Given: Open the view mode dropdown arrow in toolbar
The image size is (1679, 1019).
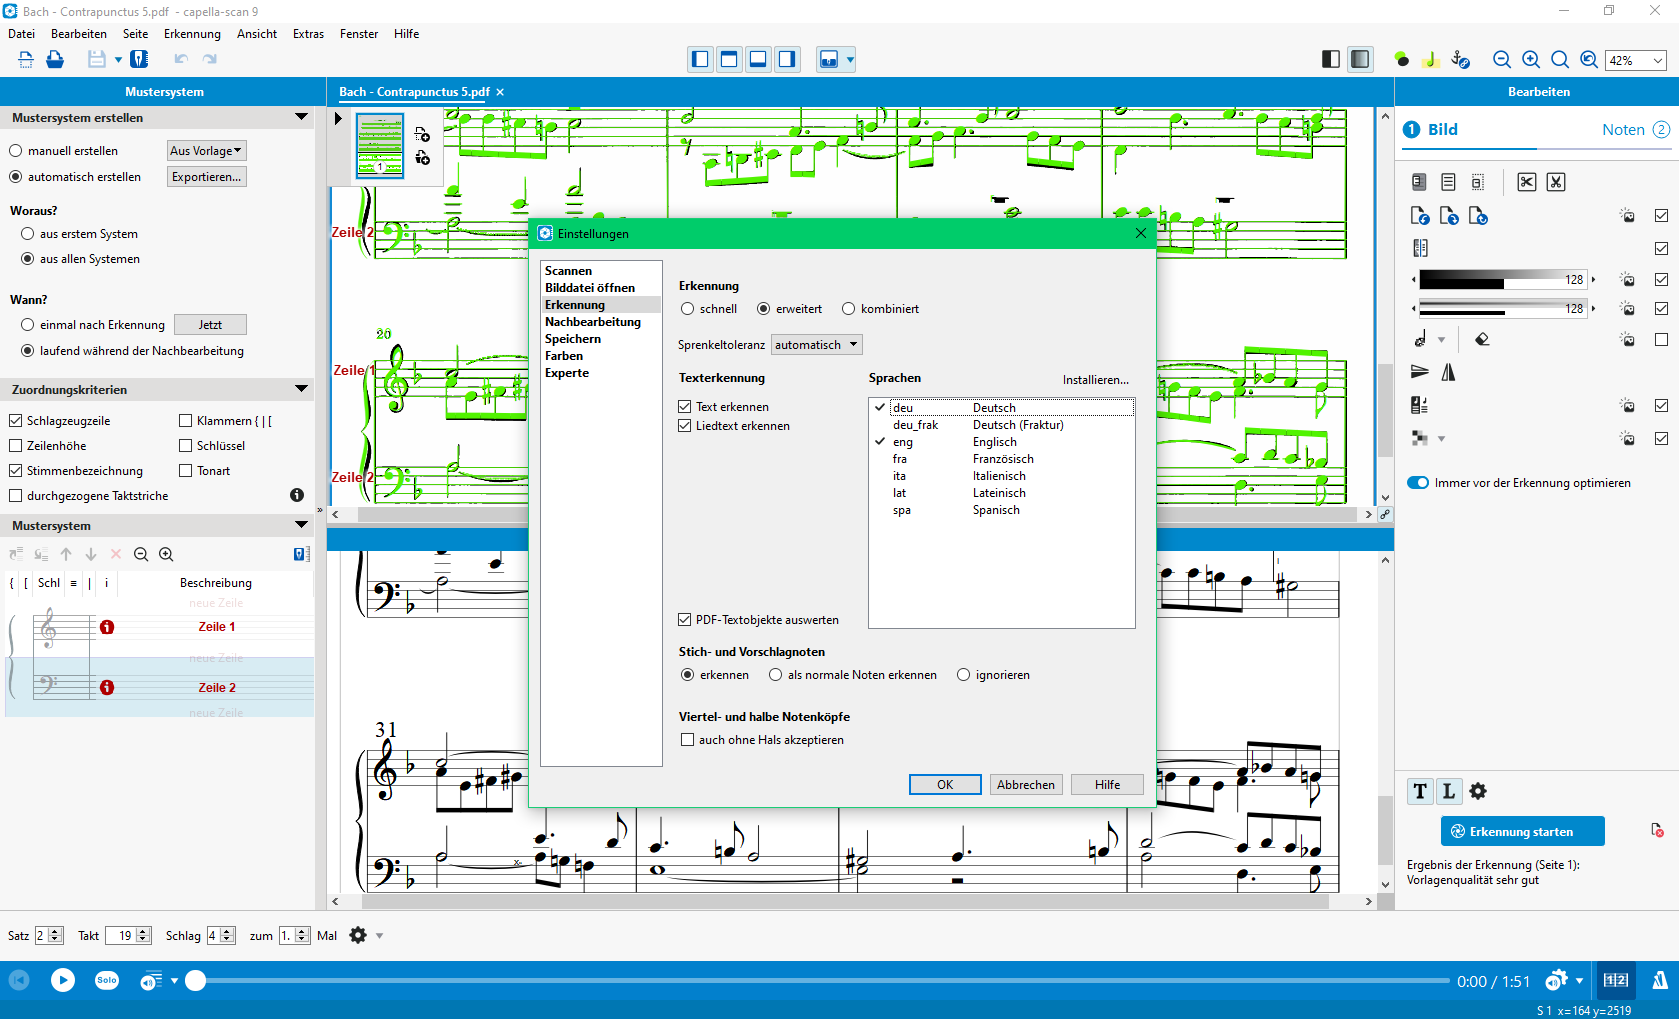Looking at the screenshot, I should pyautogui.click(x=850, y=60).
